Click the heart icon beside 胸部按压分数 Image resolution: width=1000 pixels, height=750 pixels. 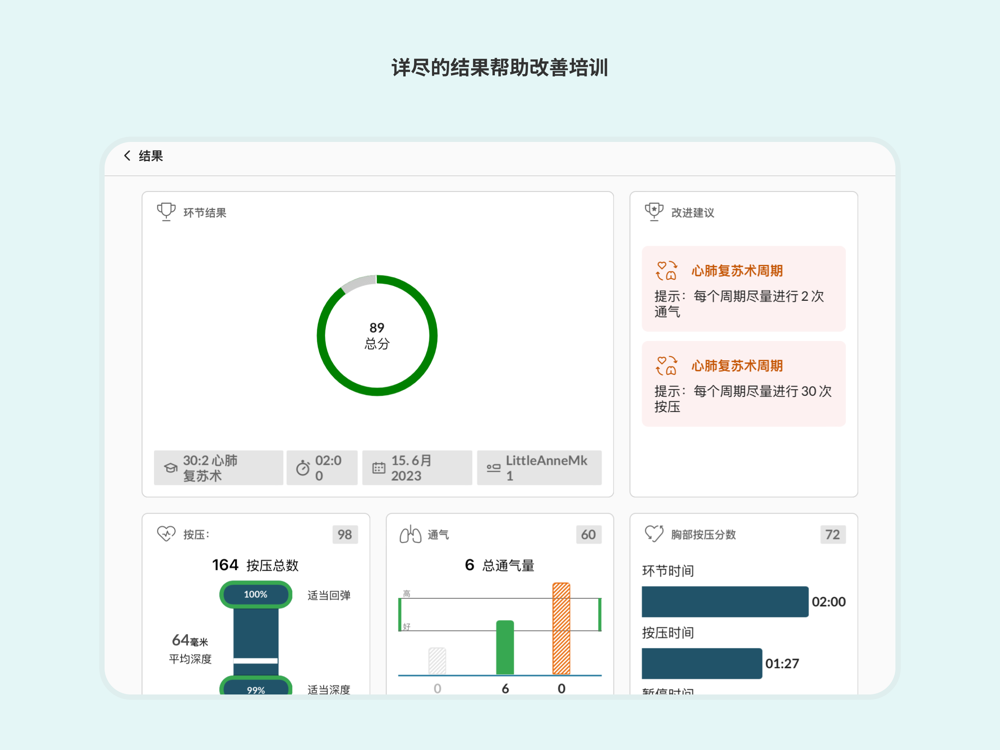click(x=654, y=534)
